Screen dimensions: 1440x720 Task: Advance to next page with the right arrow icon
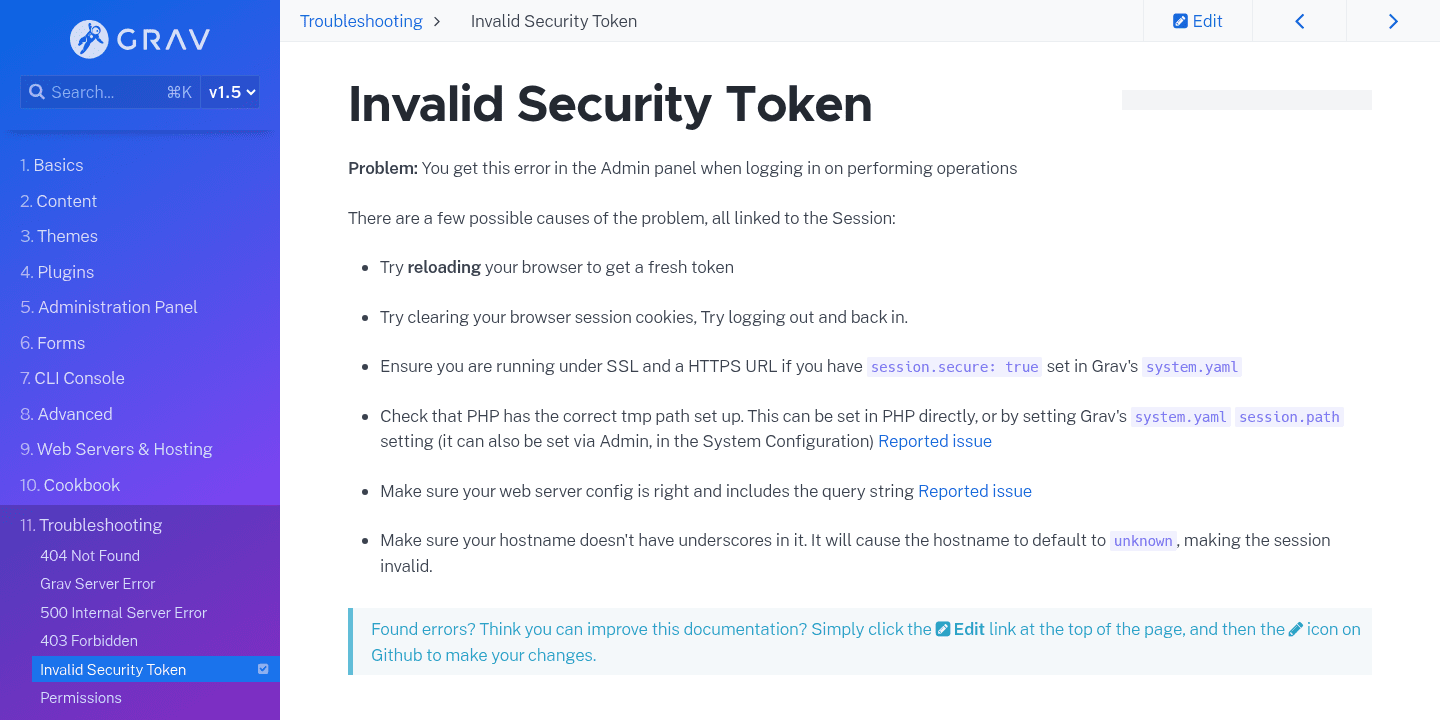click(x=1393, y=20)
